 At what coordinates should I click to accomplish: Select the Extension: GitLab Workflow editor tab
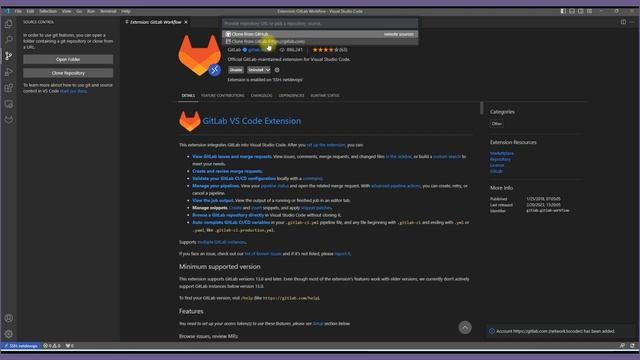pos(156,22)
